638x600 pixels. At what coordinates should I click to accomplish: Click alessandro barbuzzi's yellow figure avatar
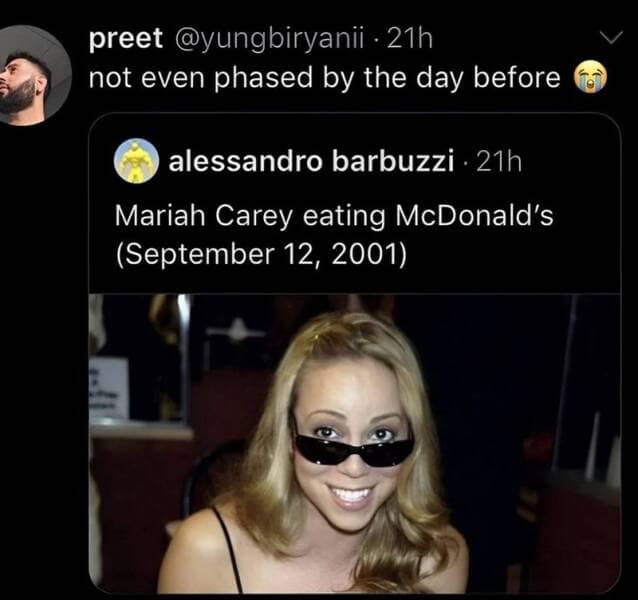[136, 161]
